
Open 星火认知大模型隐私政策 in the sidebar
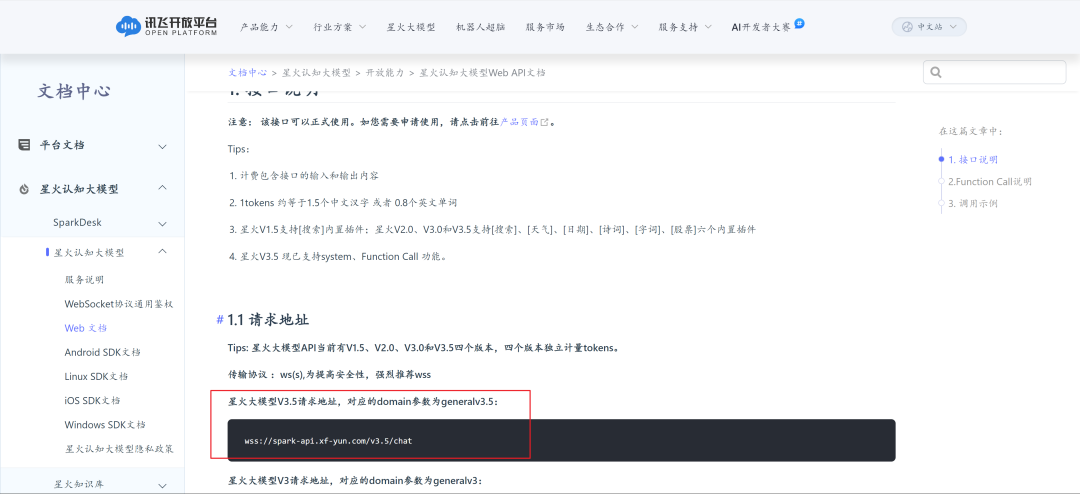[118, 449]
